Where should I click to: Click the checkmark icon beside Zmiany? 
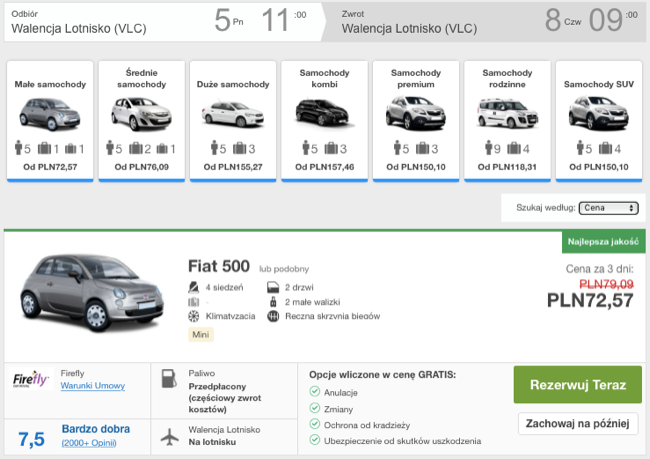pos(315,408)
